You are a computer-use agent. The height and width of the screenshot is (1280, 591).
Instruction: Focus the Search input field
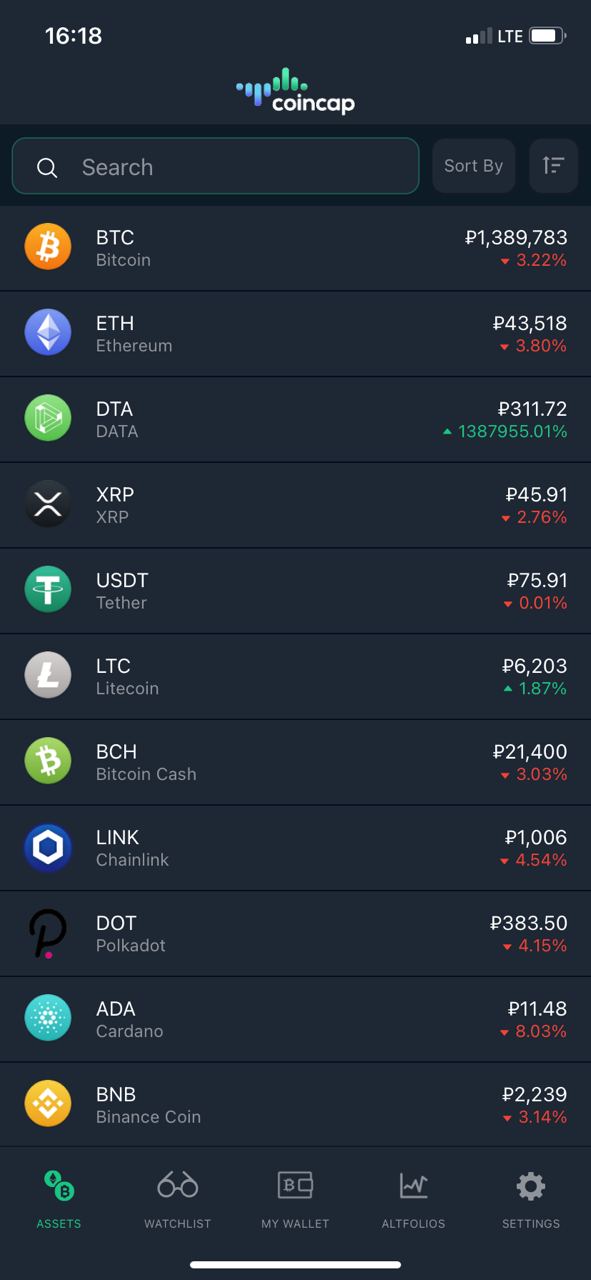[x=215, y=166]
